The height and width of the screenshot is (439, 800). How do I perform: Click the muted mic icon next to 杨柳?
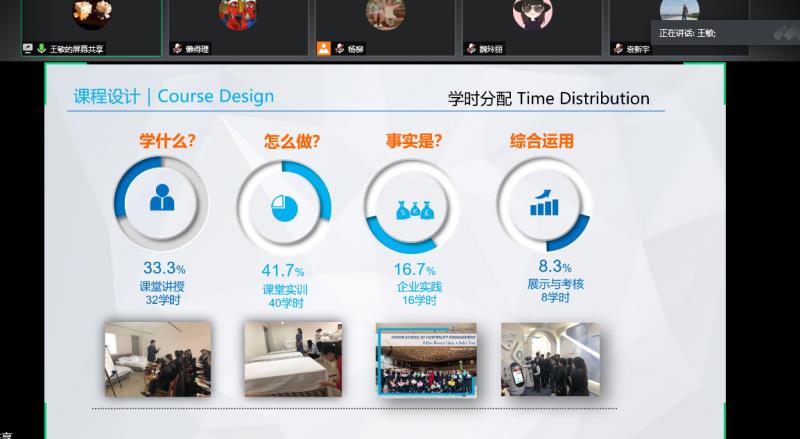click(340, 48)
